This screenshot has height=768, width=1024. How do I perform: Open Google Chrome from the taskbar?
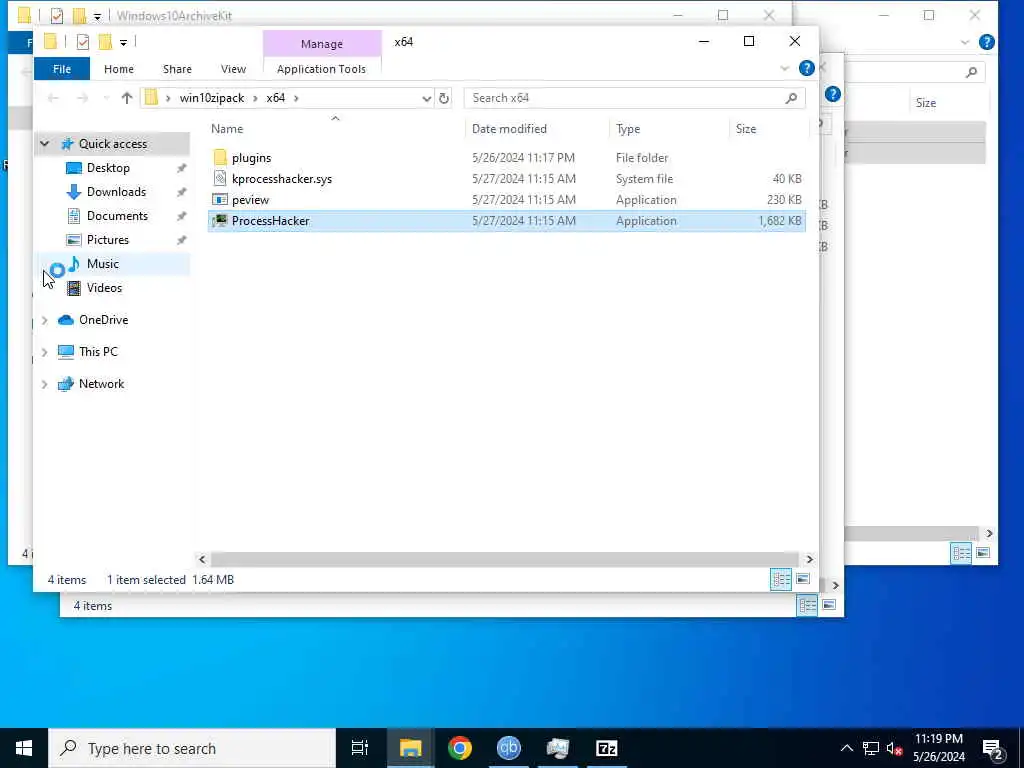460,748
